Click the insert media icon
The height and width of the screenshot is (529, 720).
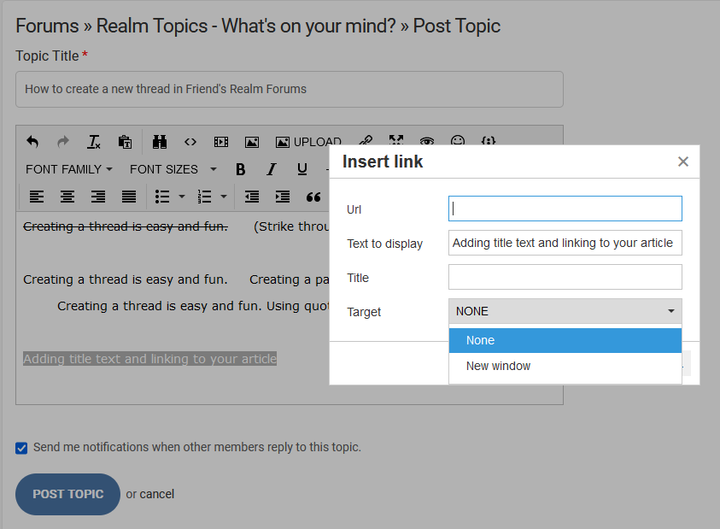[221, 142]
